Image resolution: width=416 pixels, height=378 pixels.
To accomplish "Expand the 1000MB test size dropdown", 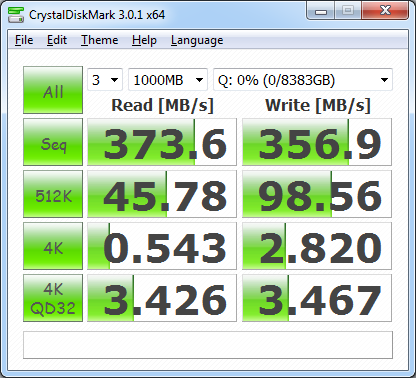I will click(168, 80).
